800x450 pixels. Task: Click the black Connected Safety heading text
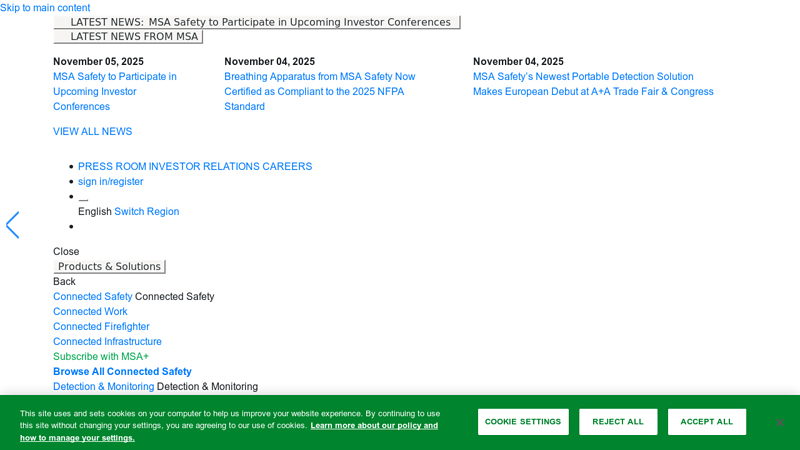point(174,296)
